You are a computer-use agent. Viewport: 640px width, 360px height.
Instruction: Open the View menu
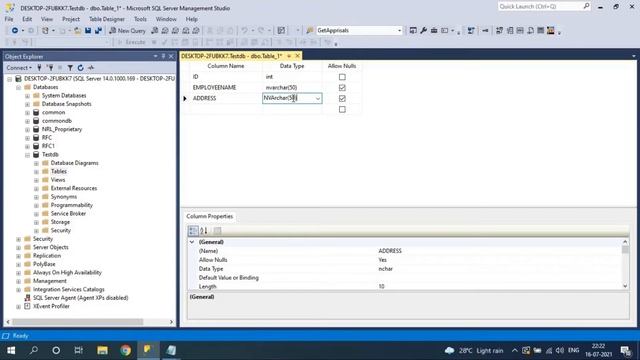[47, 19]
